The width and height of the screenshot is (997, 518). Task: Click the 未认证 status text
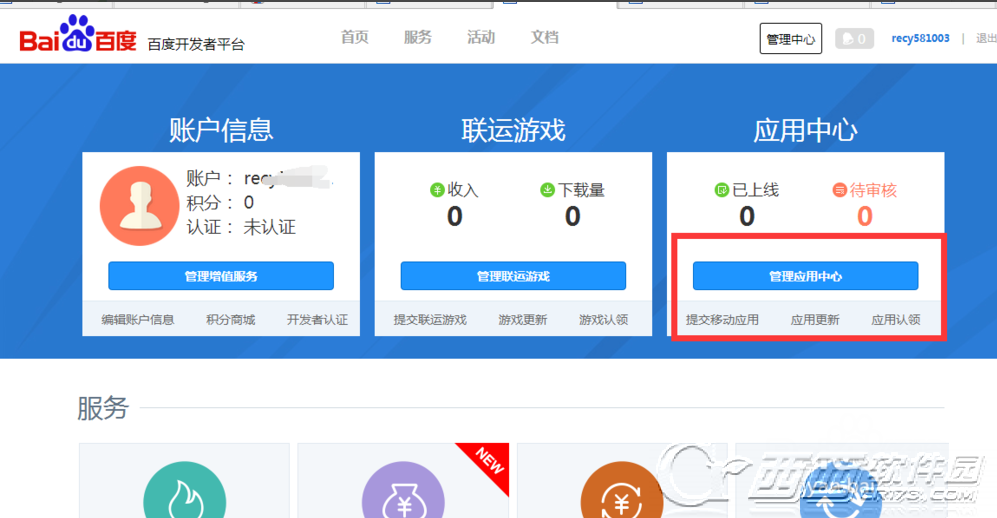point(270,227)
